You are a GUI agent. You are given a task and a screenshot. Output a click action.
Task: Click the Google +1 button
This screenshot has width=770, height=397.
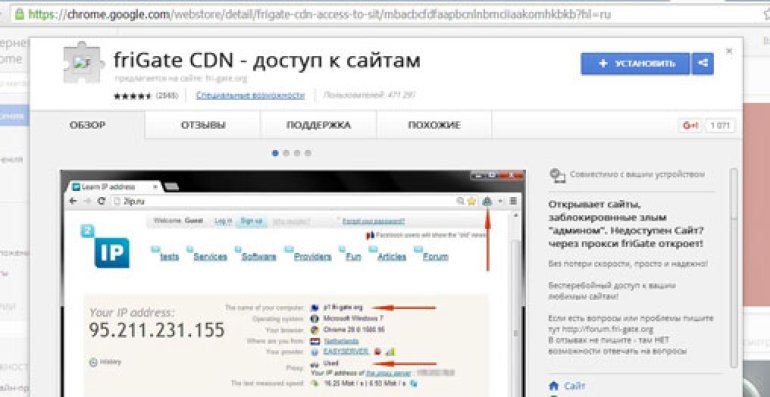690,126
